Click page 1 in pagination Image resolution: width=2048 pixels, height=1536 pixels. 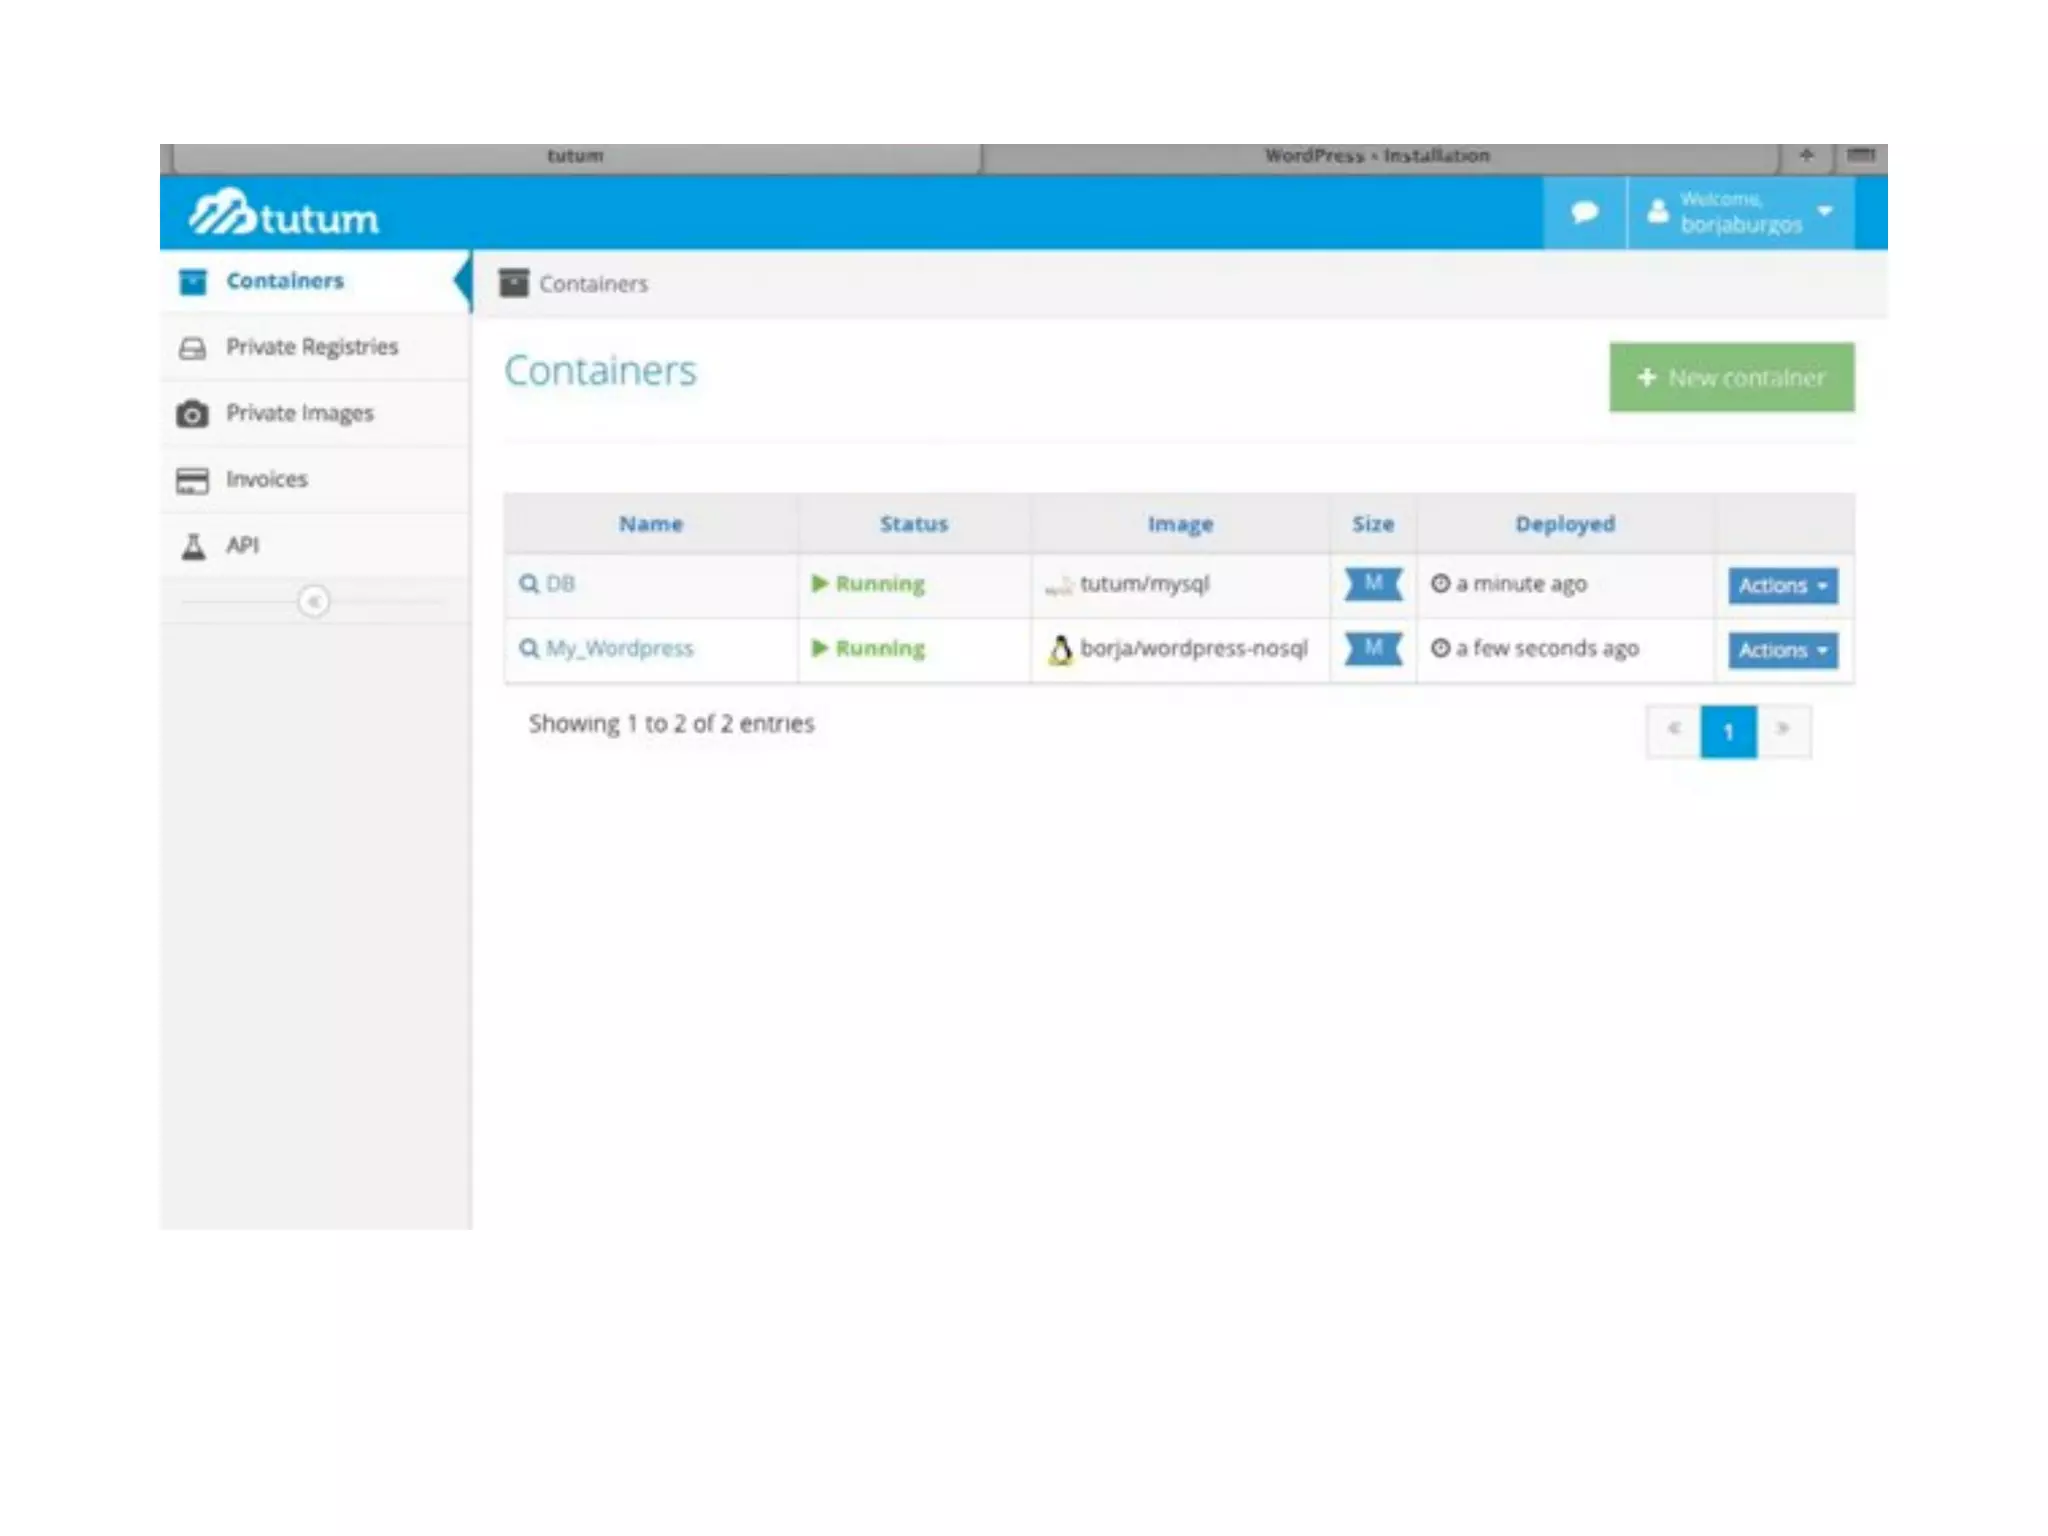click(x=1728, y=732)
